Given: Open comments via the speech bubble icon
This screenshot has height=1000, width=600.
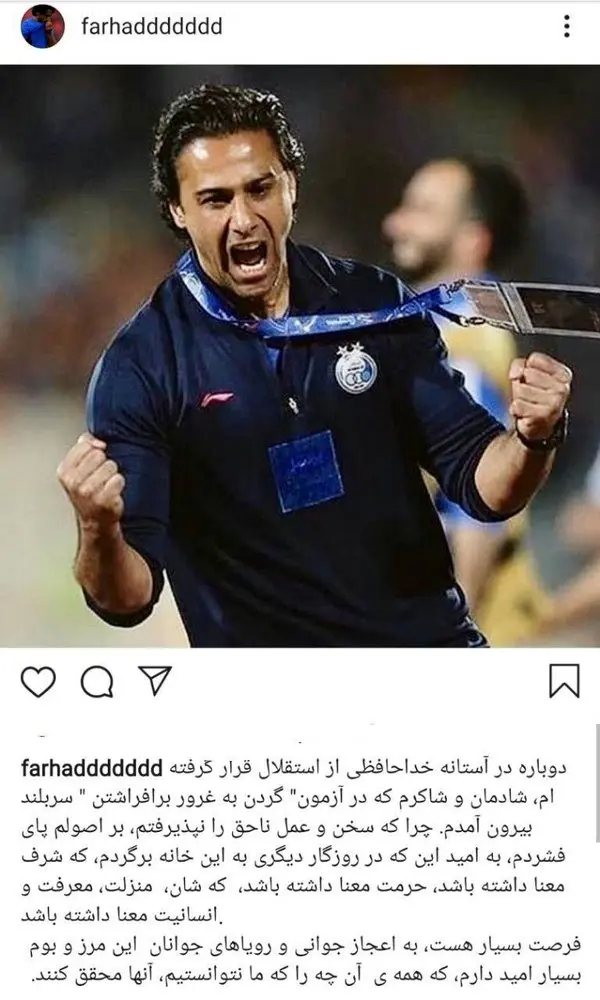Looking at the screenshot, I should tap(97, 681).
